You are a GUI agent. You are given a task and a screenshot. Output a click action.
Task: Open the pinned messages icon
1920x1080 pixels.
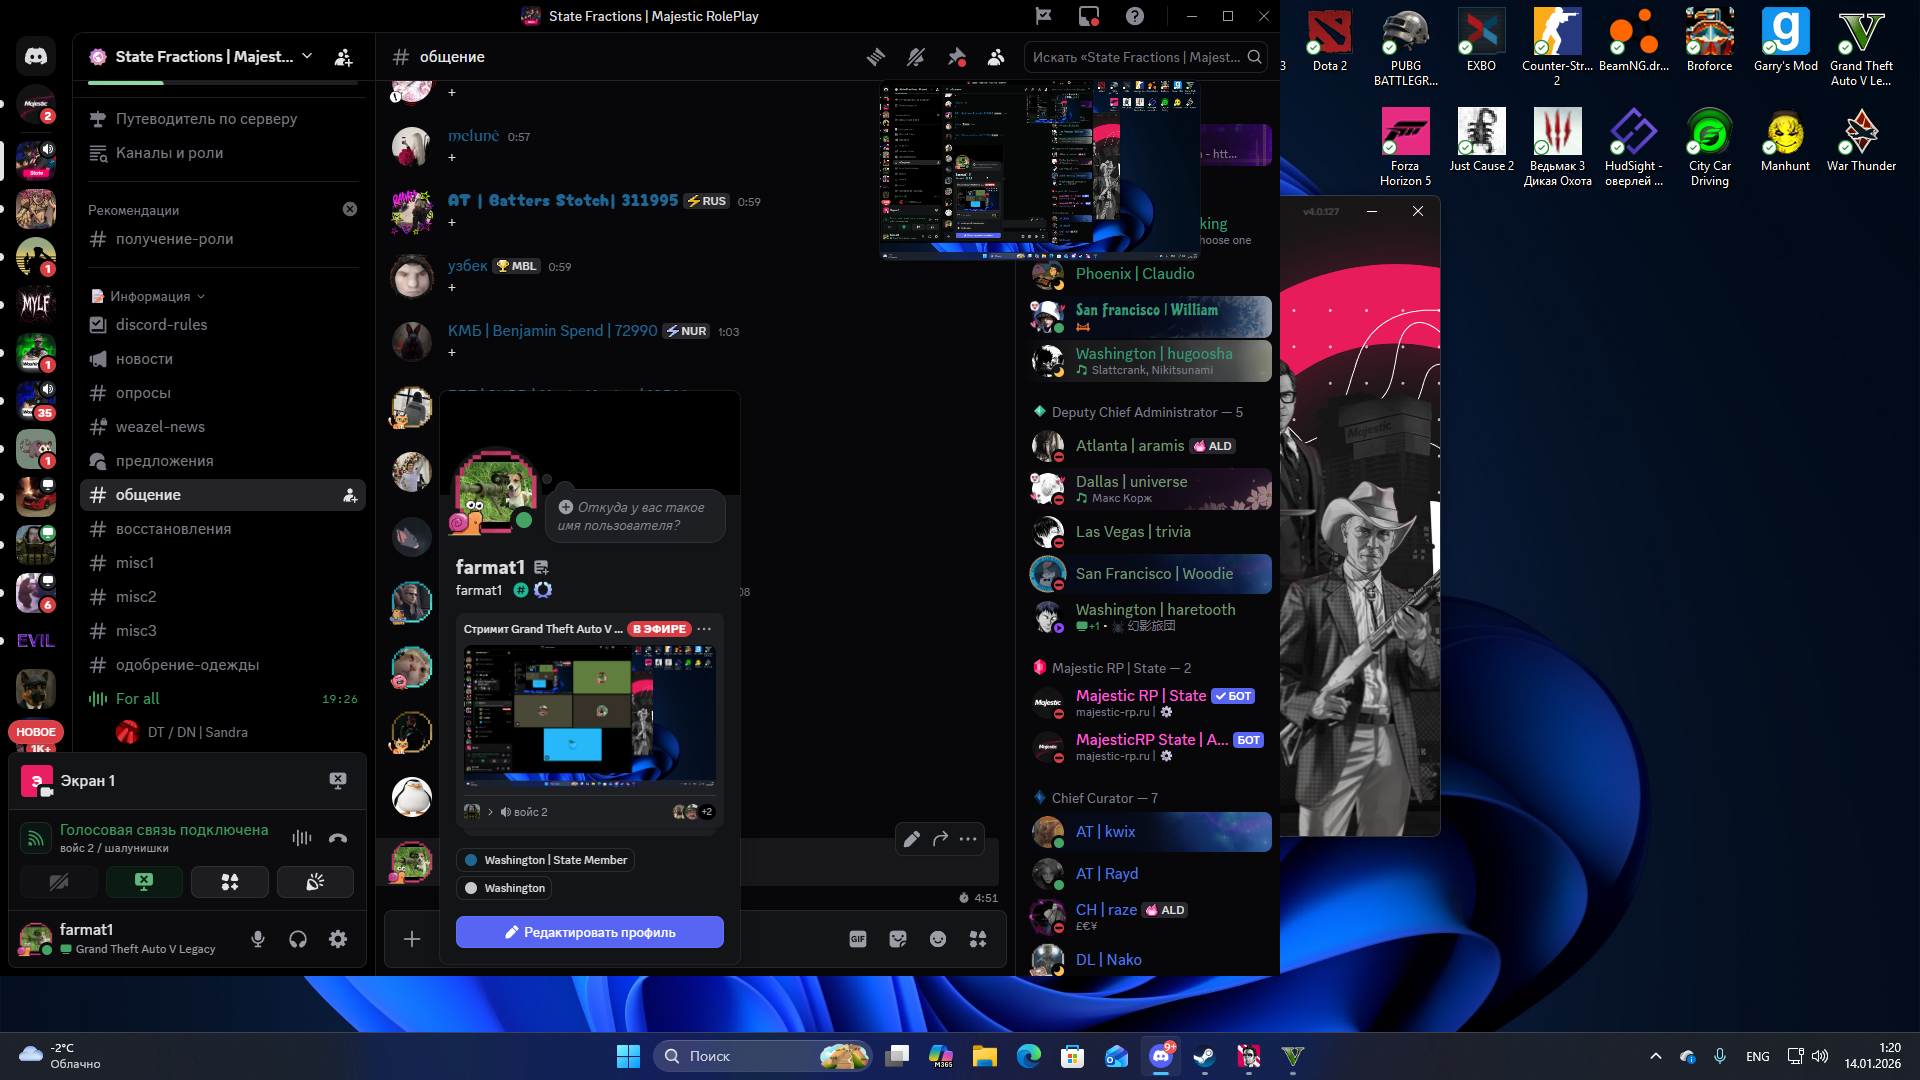tap(956, 57)
